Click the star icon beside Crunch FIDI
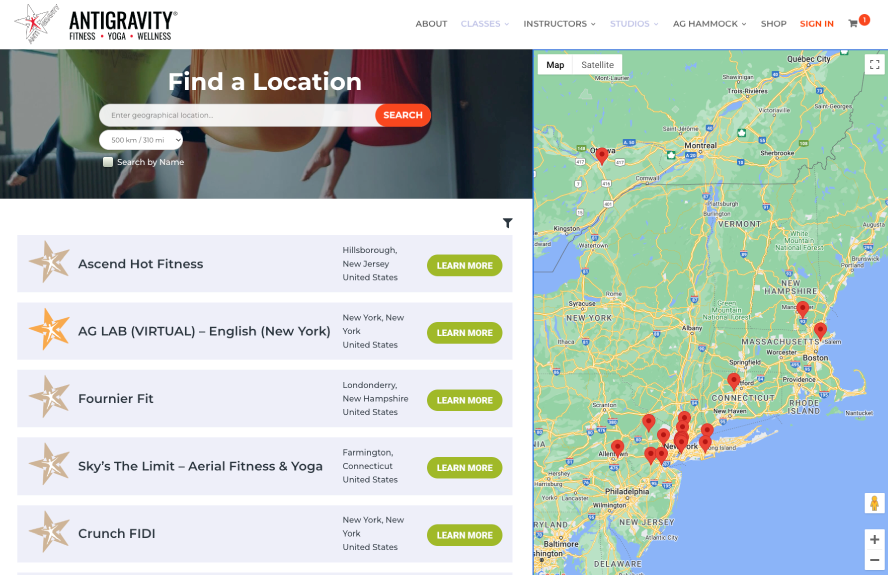Image resolution: width=888 pixels, height=575 pixels. pos(49,531)
